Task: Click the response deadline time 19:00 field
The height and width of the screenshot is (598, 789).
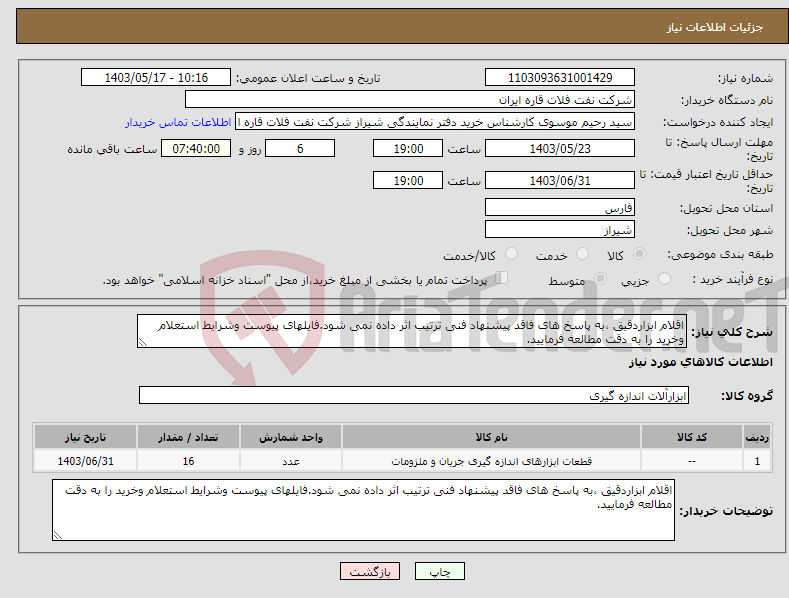Action: [408, 148]
